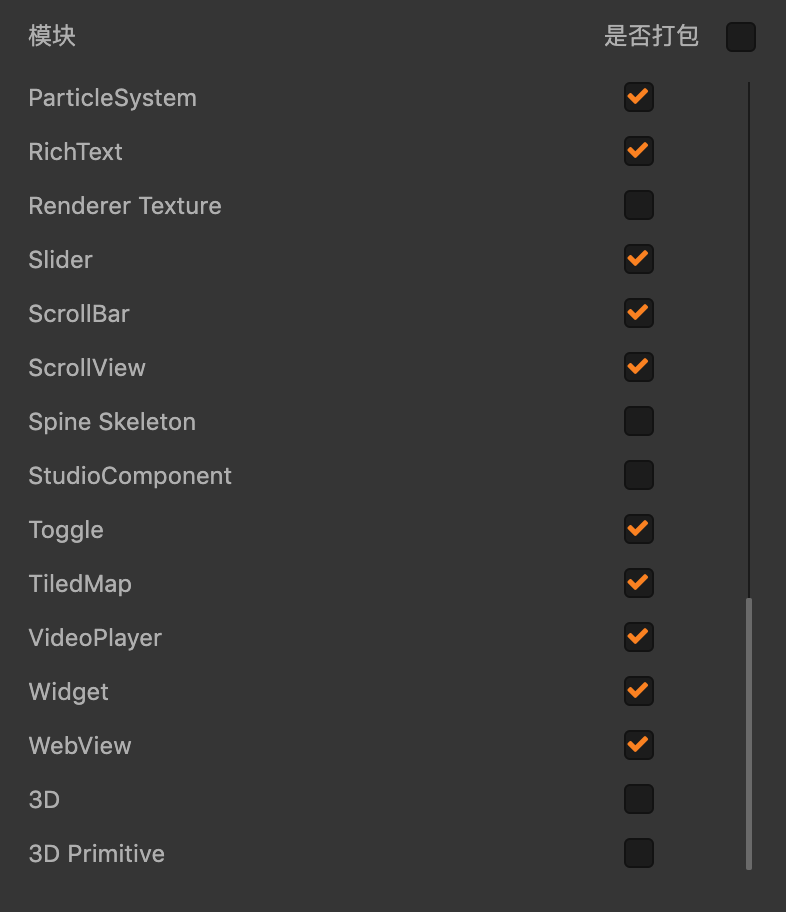This screenshot has height=912, width=786.
Task: Toggle off the ScrollBar checkbox
Action: [x=638, y=314]
